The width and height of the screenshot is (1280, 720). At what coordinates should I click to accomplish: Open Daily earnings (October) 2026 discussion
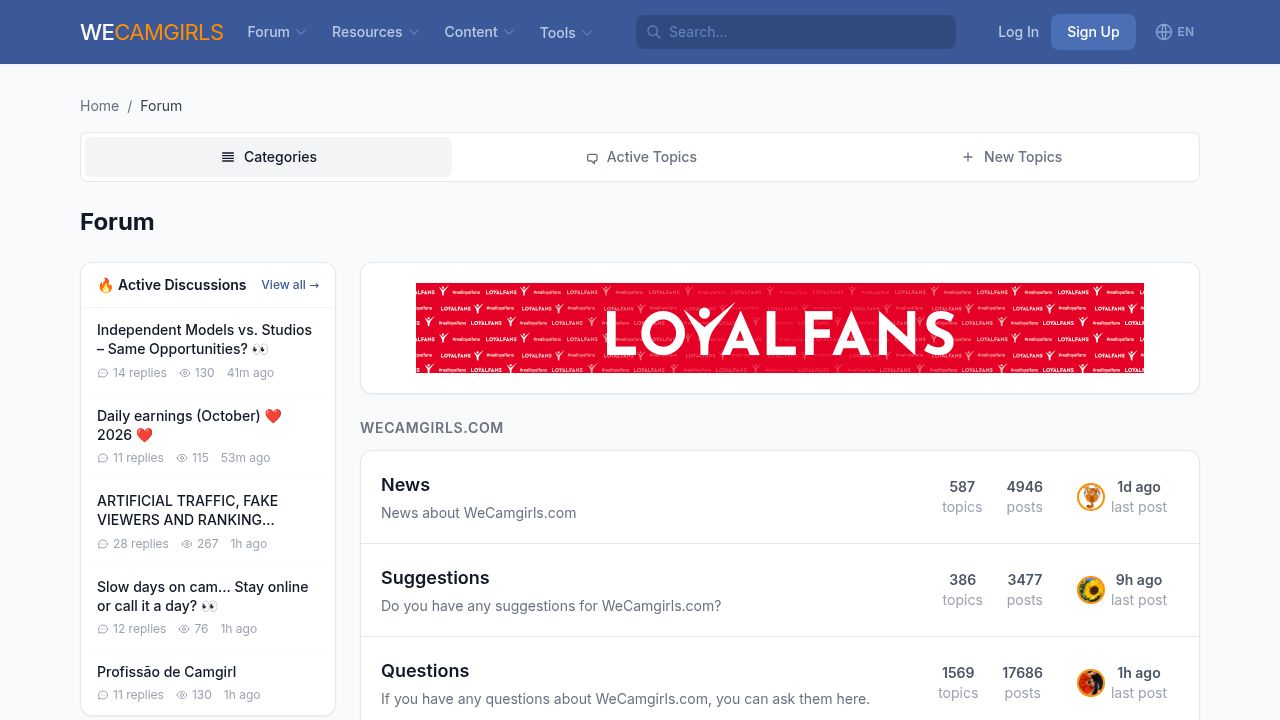189,425
